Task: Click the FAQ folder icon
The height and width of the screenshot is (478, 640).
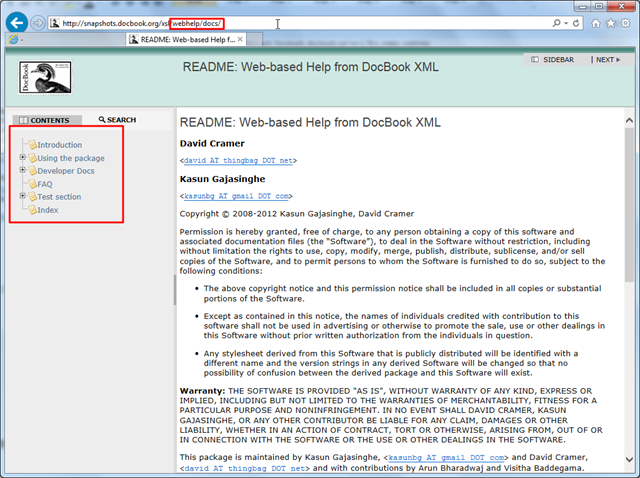Action: click(x=32, y=184)
